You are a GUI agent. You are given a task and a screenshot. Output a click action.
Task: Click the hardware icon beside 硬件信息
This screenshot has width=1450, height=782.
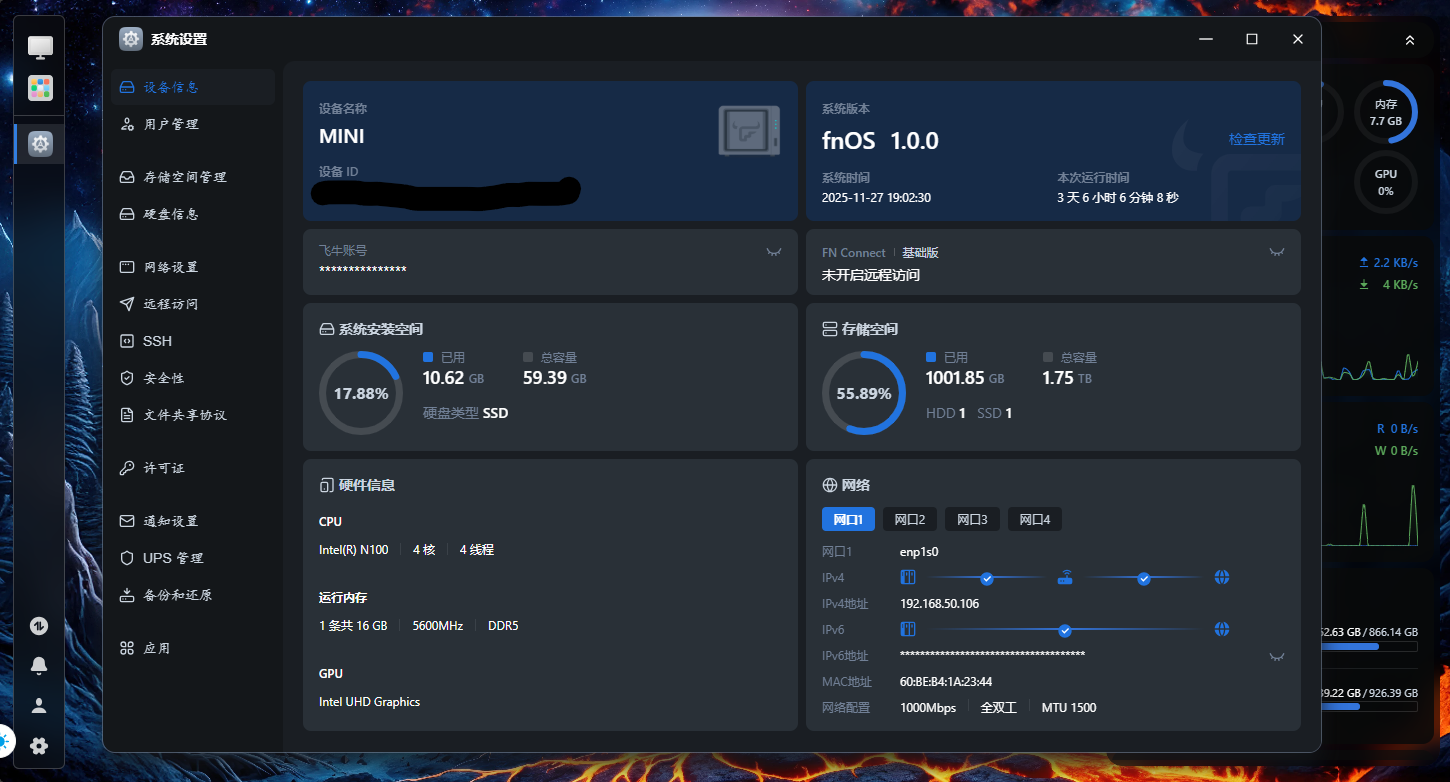coord(326,485)
